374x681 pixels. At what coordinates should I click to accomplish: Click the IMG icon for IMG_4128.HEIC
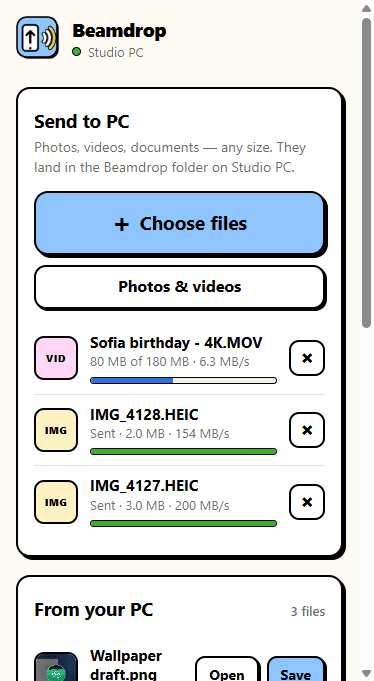point(56,430)
